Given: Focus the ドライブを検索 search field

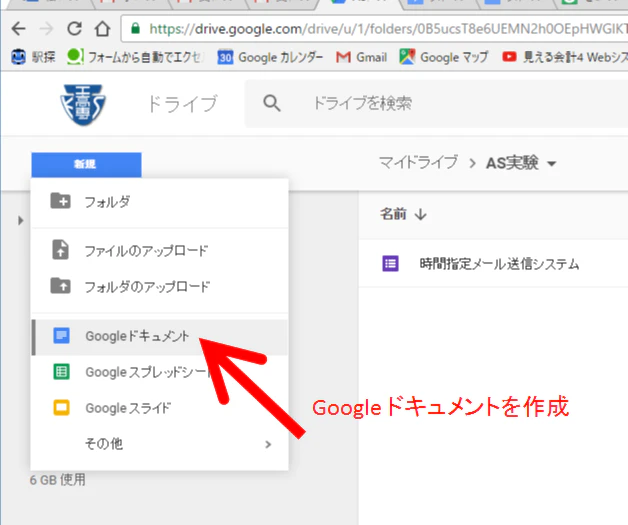Looking at the screenshot, I should [x=437, y=103].
